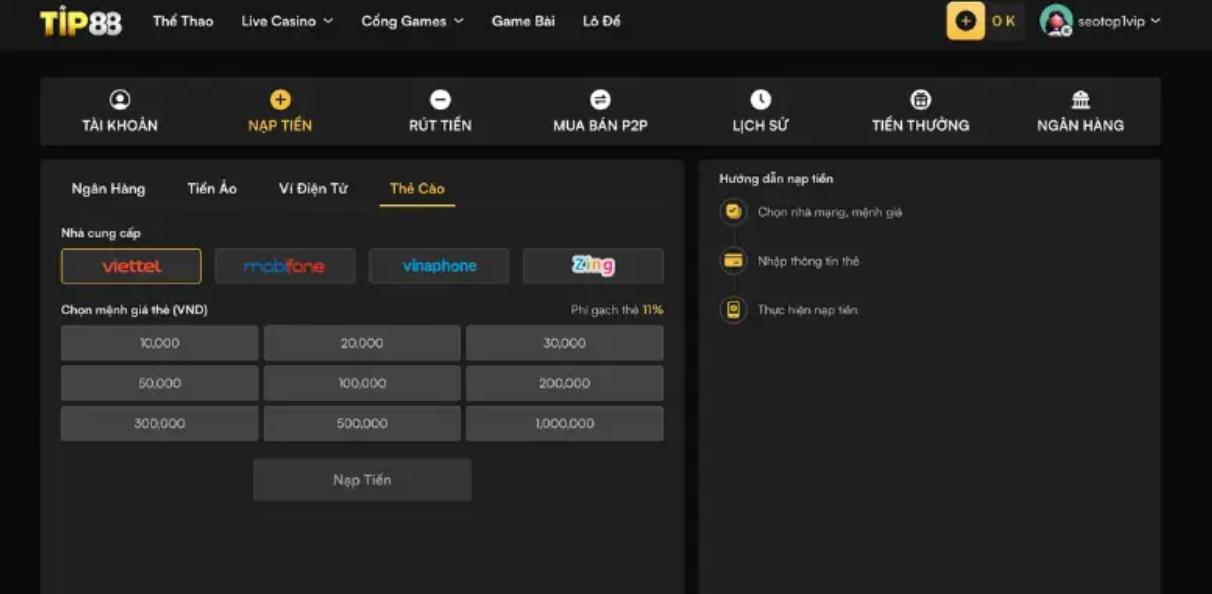The image size is (1212, 594).
Task: Open the seotop1vip account dropdown arrow
Action: tap(1156, 21)
